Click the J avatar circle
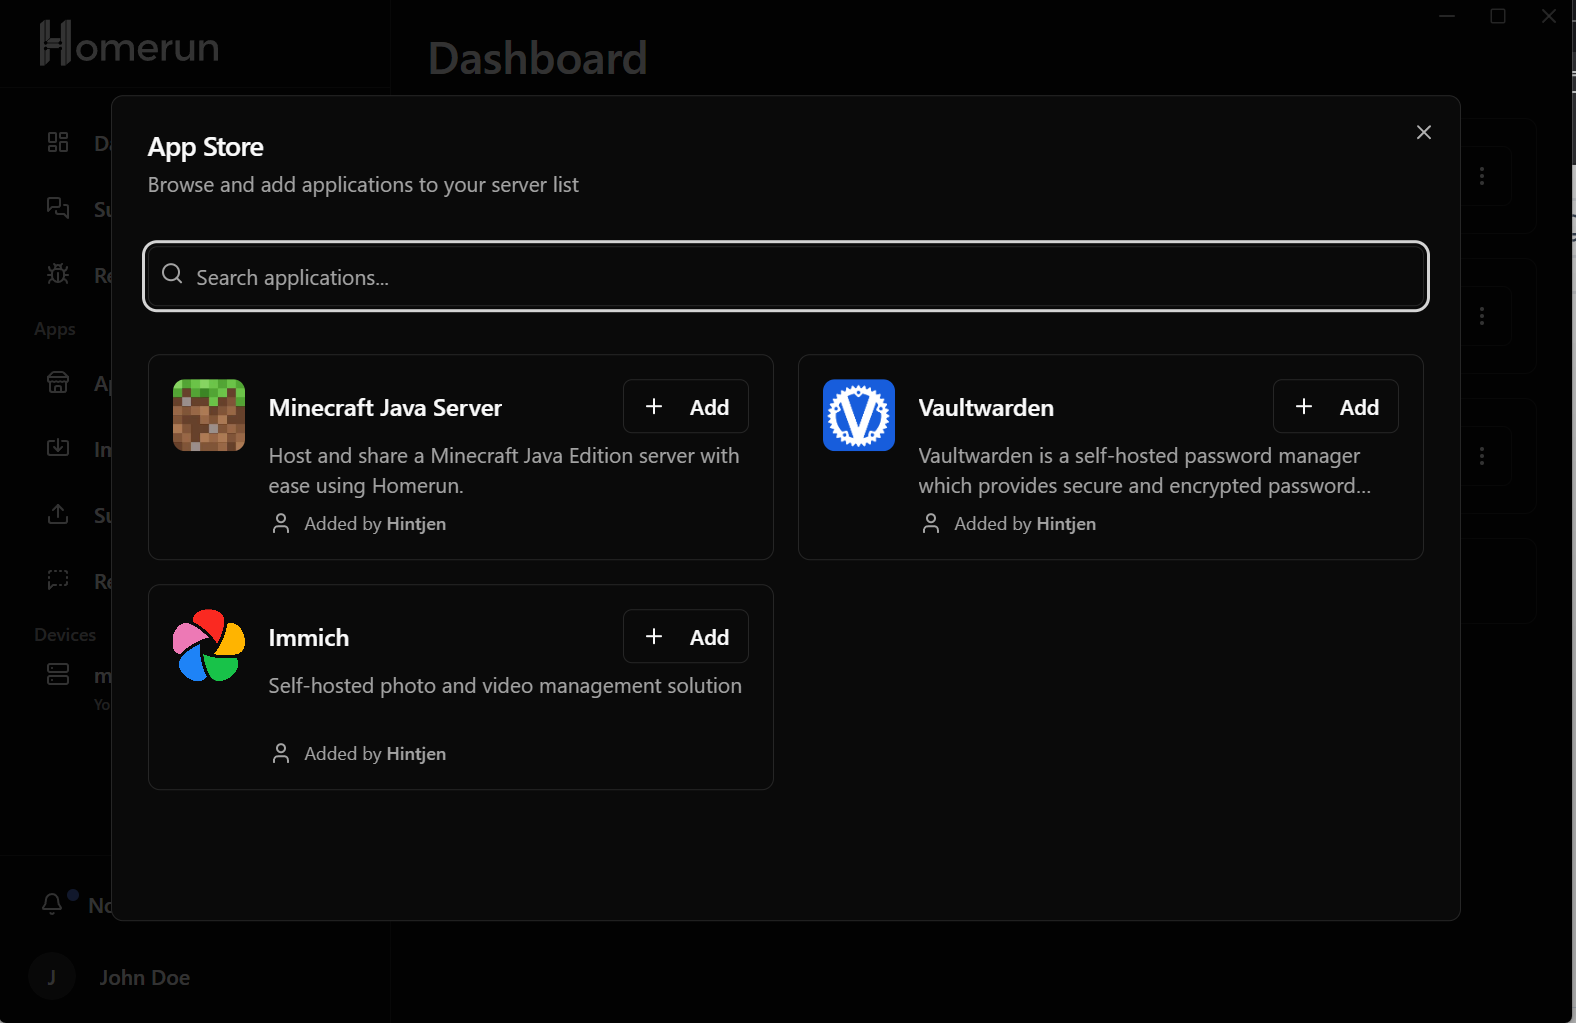Screen dimensions: 1576x1023 tap(52, 977)
